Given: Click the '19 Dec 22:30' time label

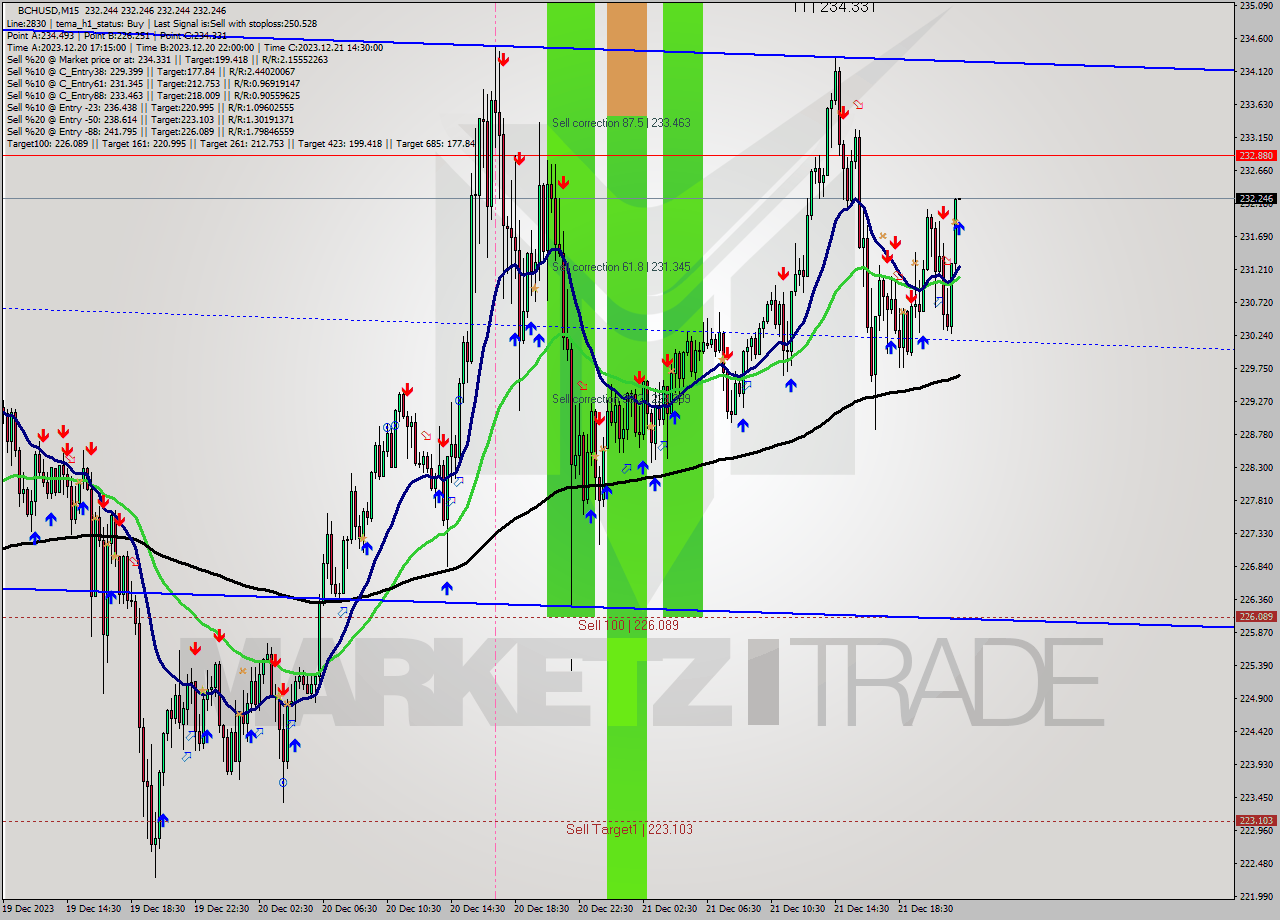Looking at the screenshot, I should coord(222,909).
